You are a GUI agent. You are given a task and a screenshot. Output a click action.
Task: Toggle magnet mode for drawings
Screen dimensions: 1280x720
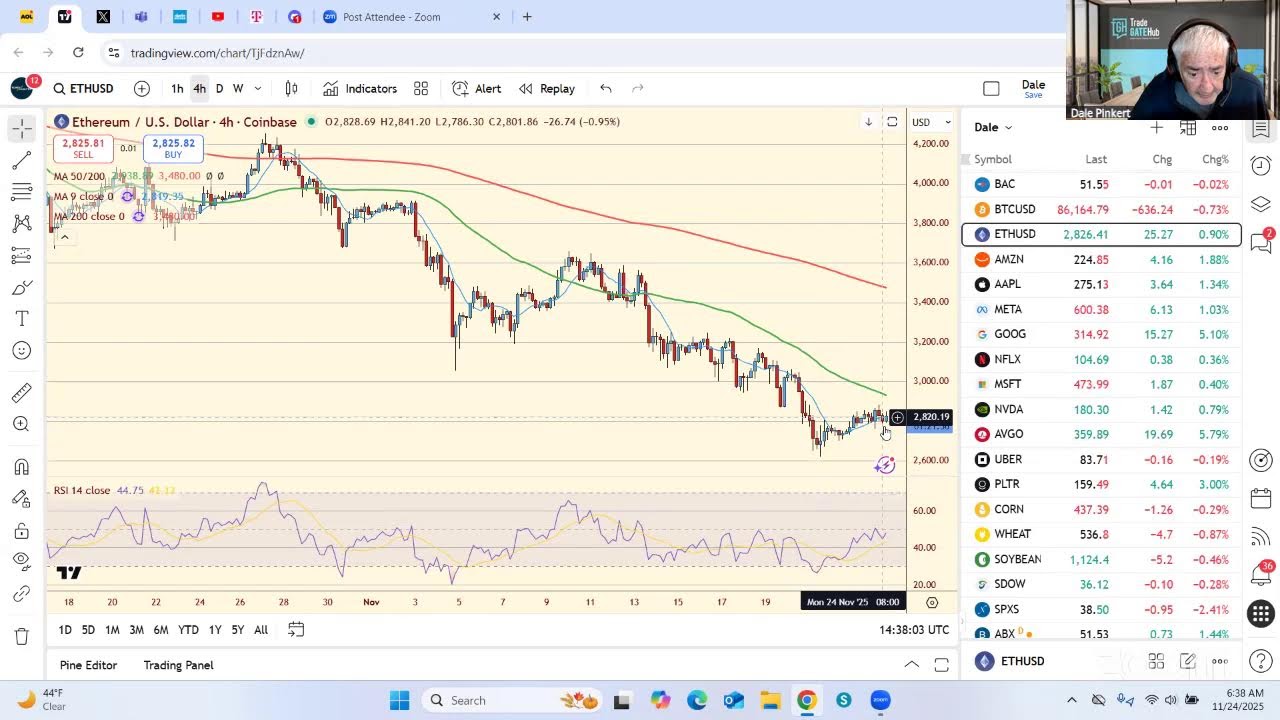click(x=22, y=467)
